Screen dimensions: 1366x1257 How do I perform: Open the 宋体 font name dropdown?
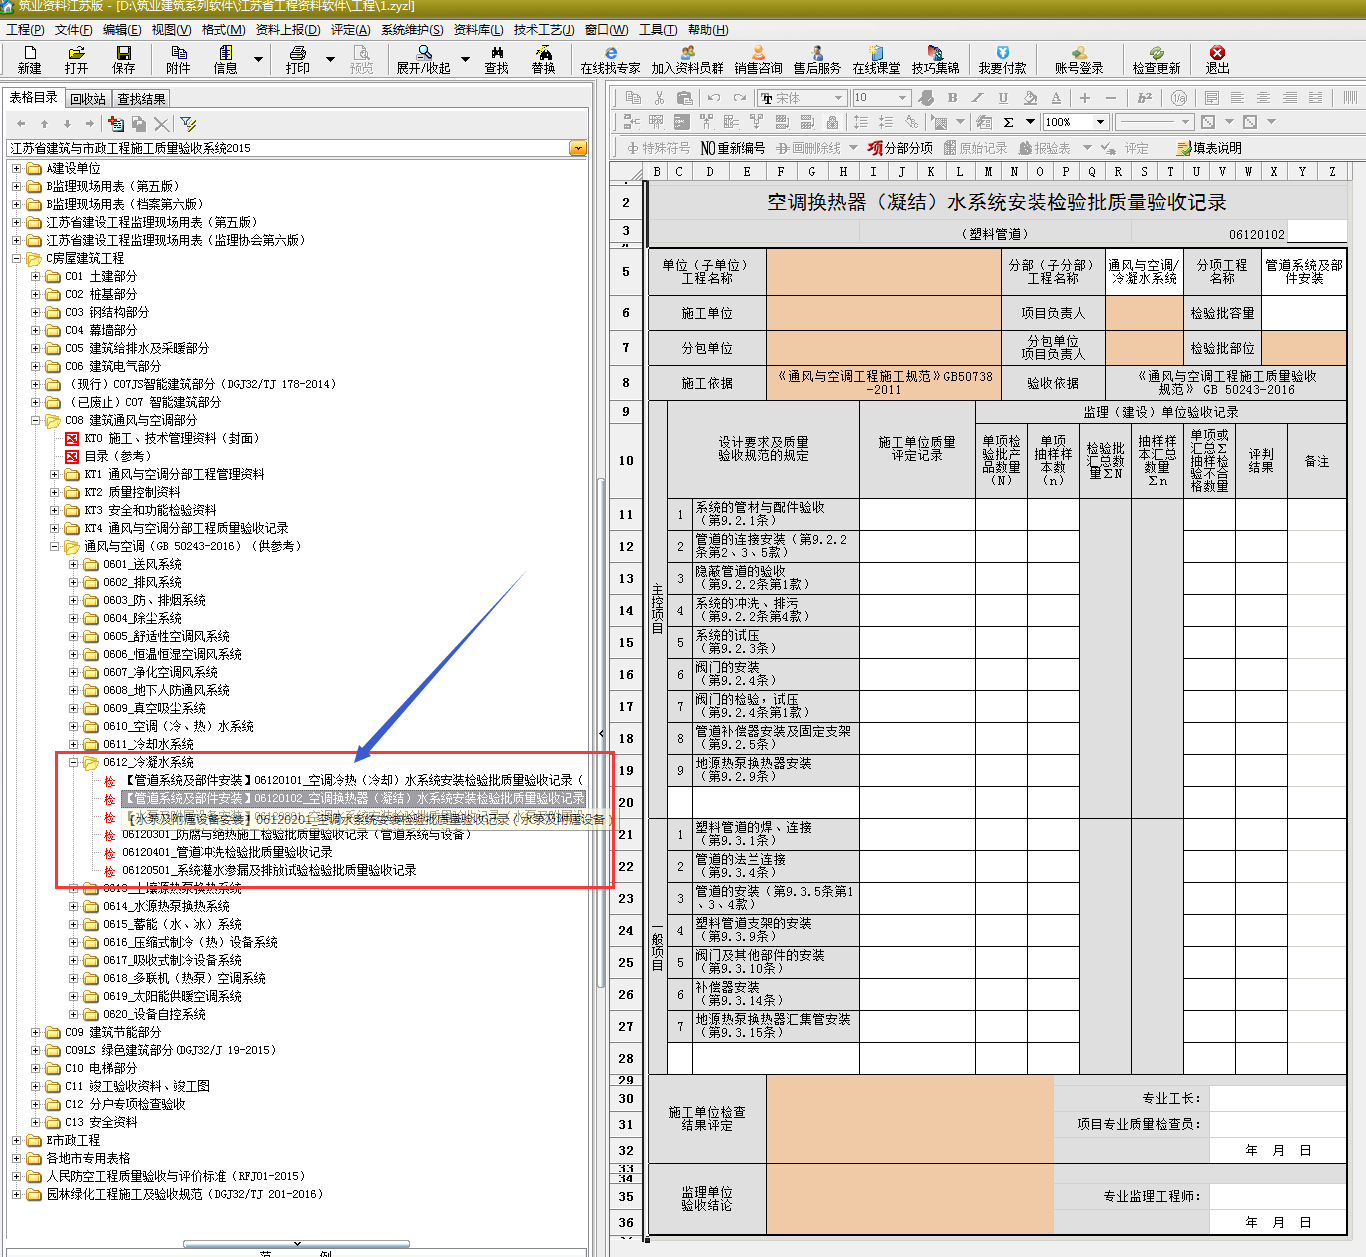838,98
